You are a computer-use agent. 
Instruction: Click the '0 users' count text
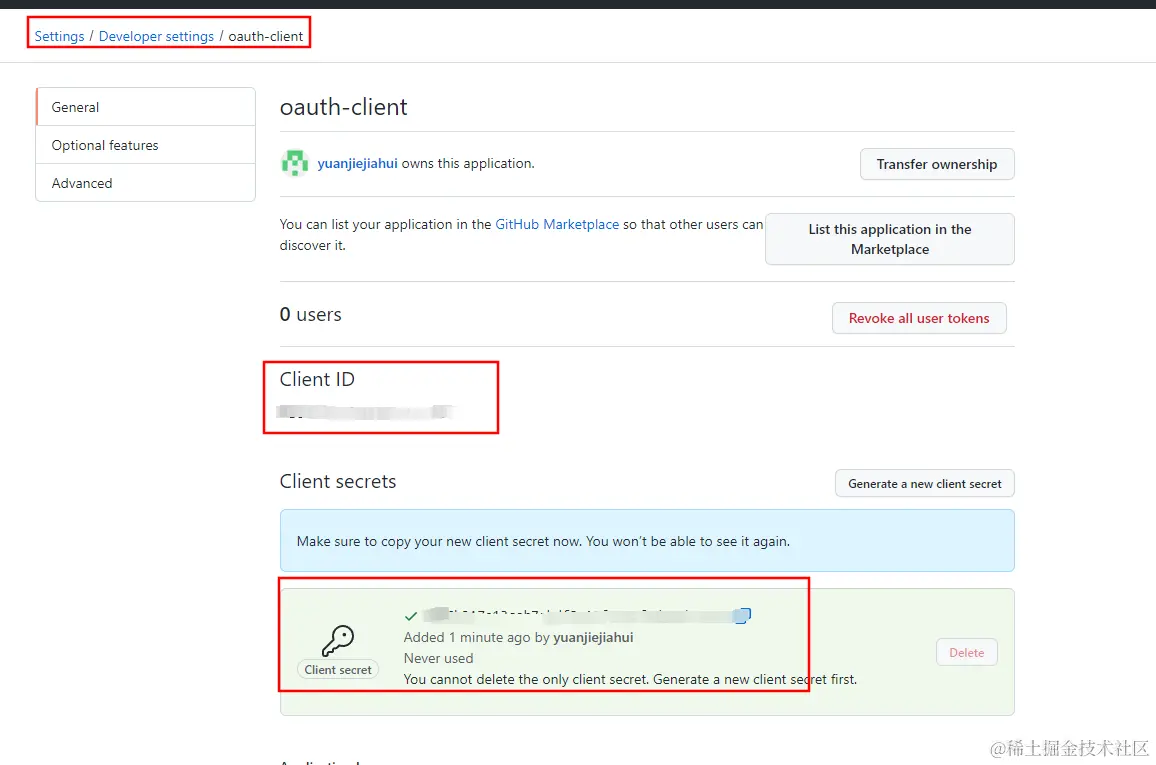pos(310,315)
